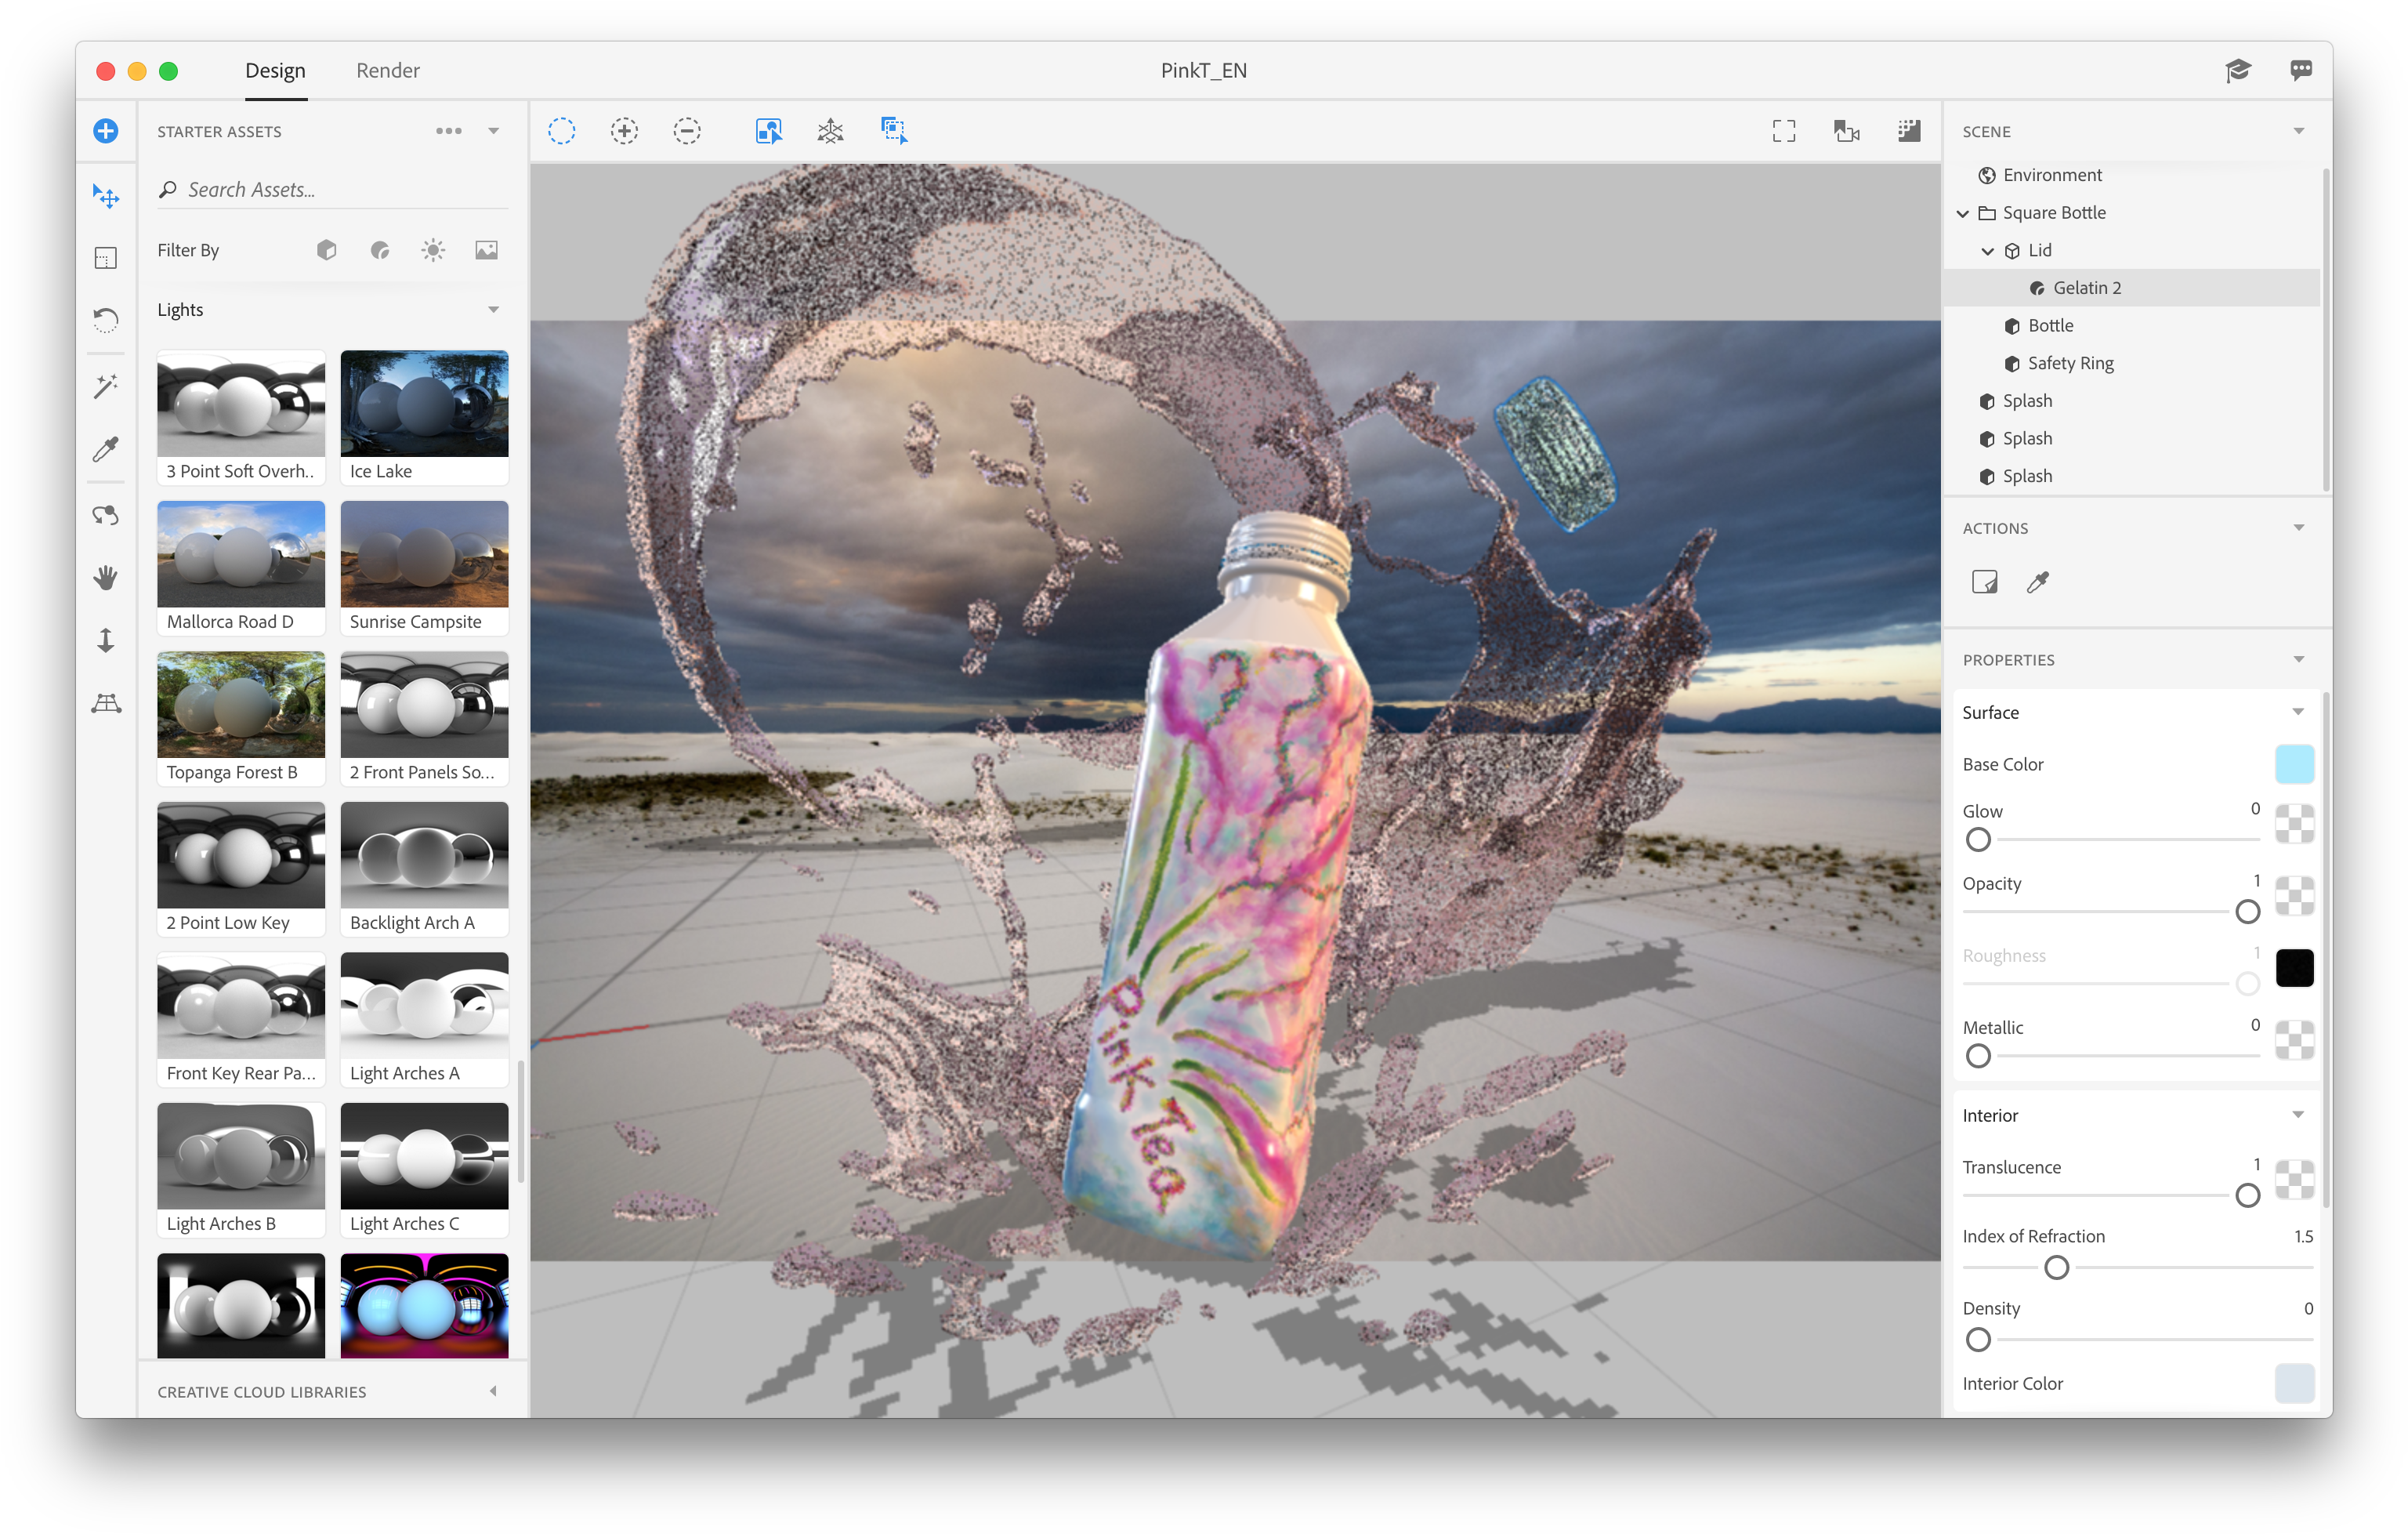Choose the Horizon perspective tool
The height and width of the screenshot is (1534, 2408).
click(106, 704)
